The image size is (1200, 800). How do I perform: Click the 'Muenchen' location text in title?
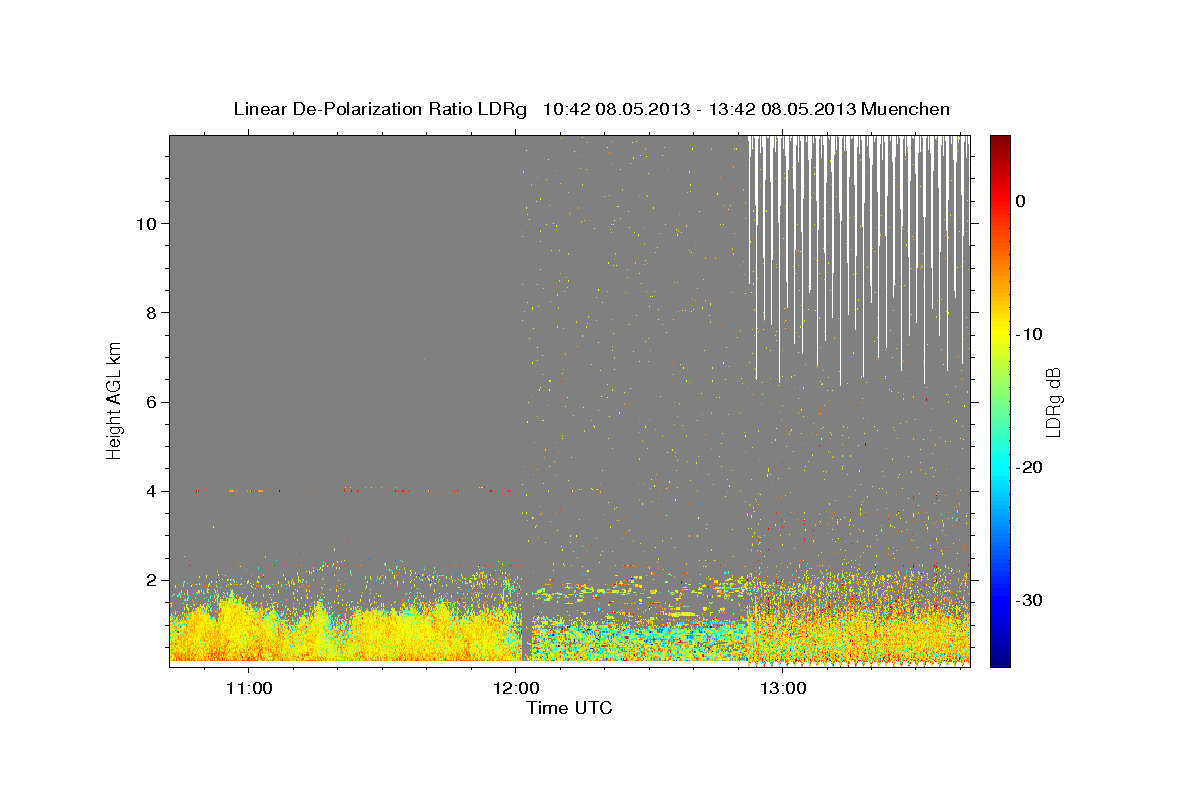906,109
